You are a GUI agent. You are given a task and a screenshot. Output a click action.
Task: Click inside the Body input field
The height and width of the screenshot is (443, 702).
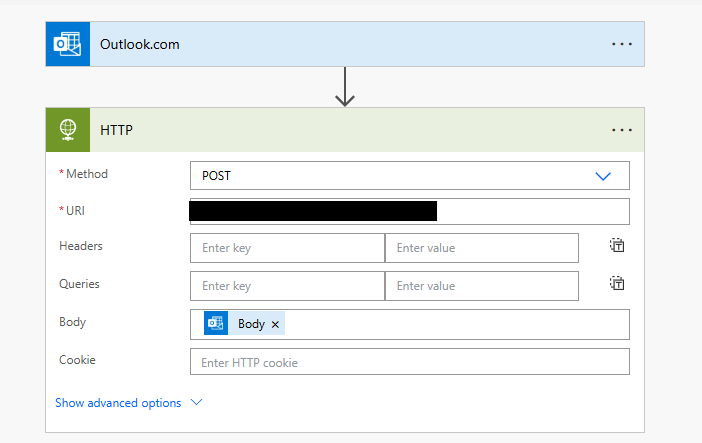410,324
